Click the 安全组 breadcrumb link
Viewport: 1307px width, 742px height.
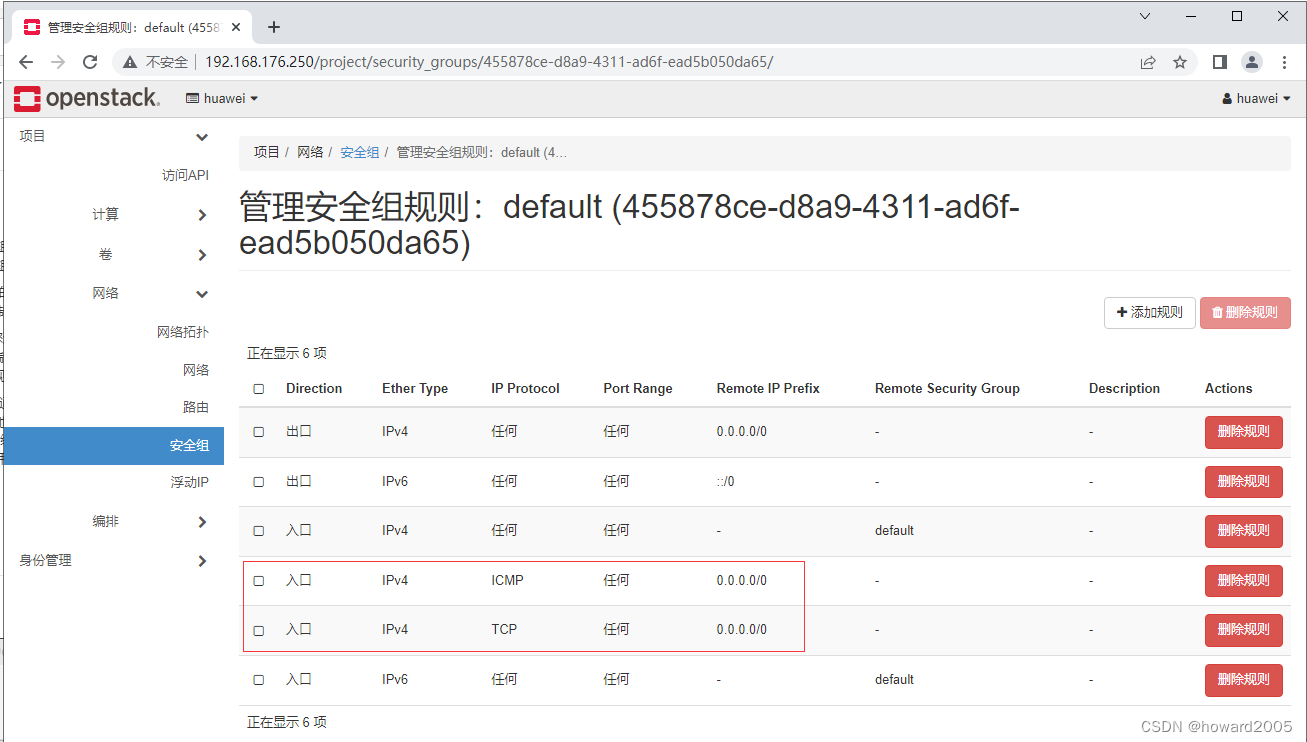360,152
